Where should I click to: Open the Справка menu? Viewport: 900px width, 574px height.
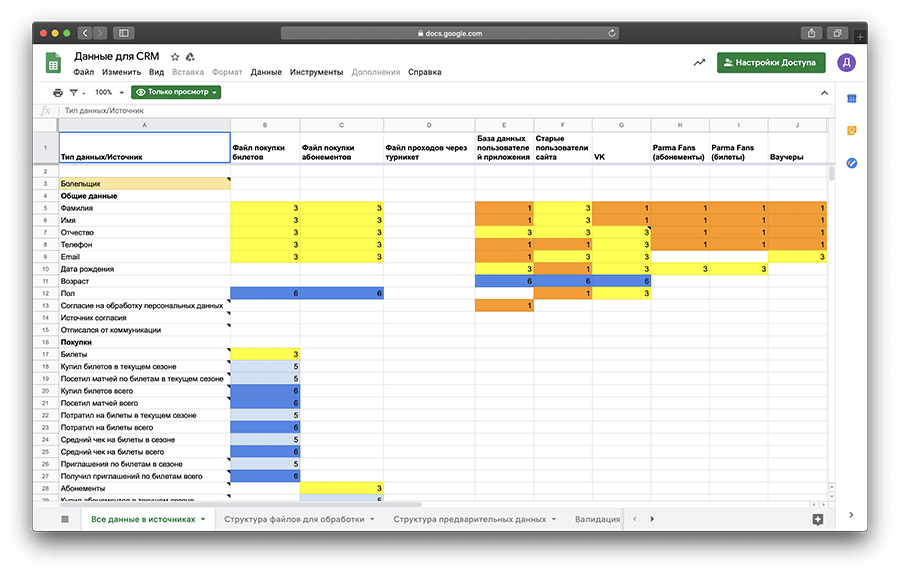pos(424,72)
